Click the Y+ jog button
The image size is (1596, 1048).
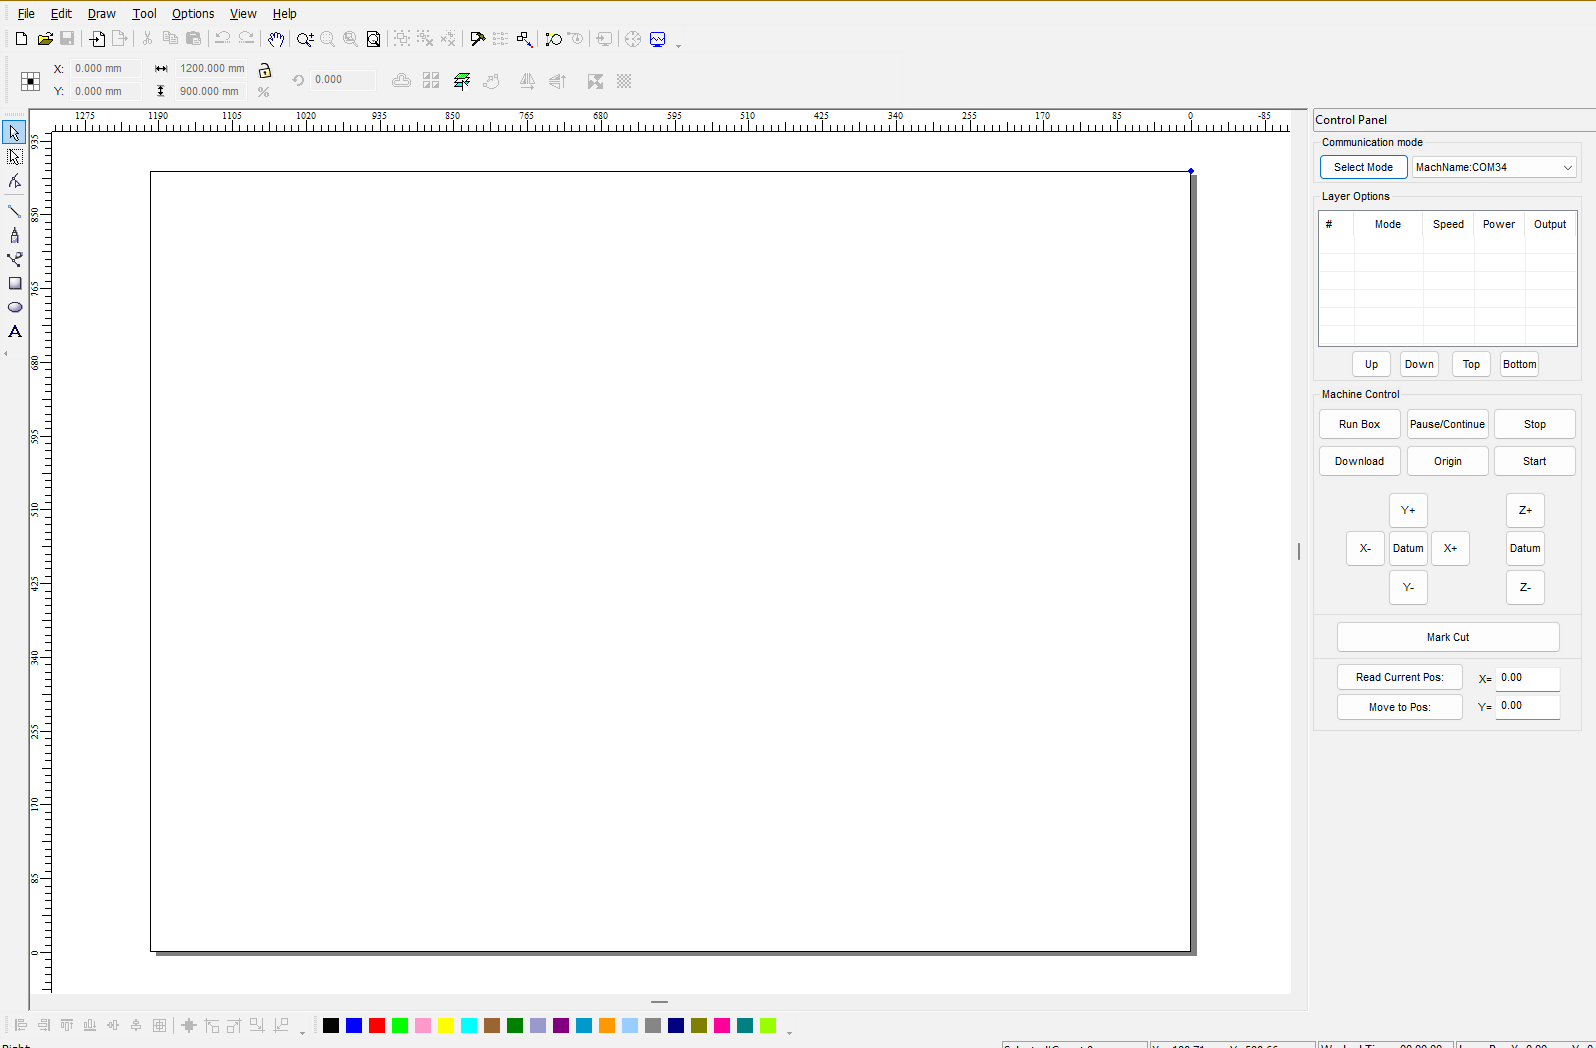click(x=1408, y=510)
